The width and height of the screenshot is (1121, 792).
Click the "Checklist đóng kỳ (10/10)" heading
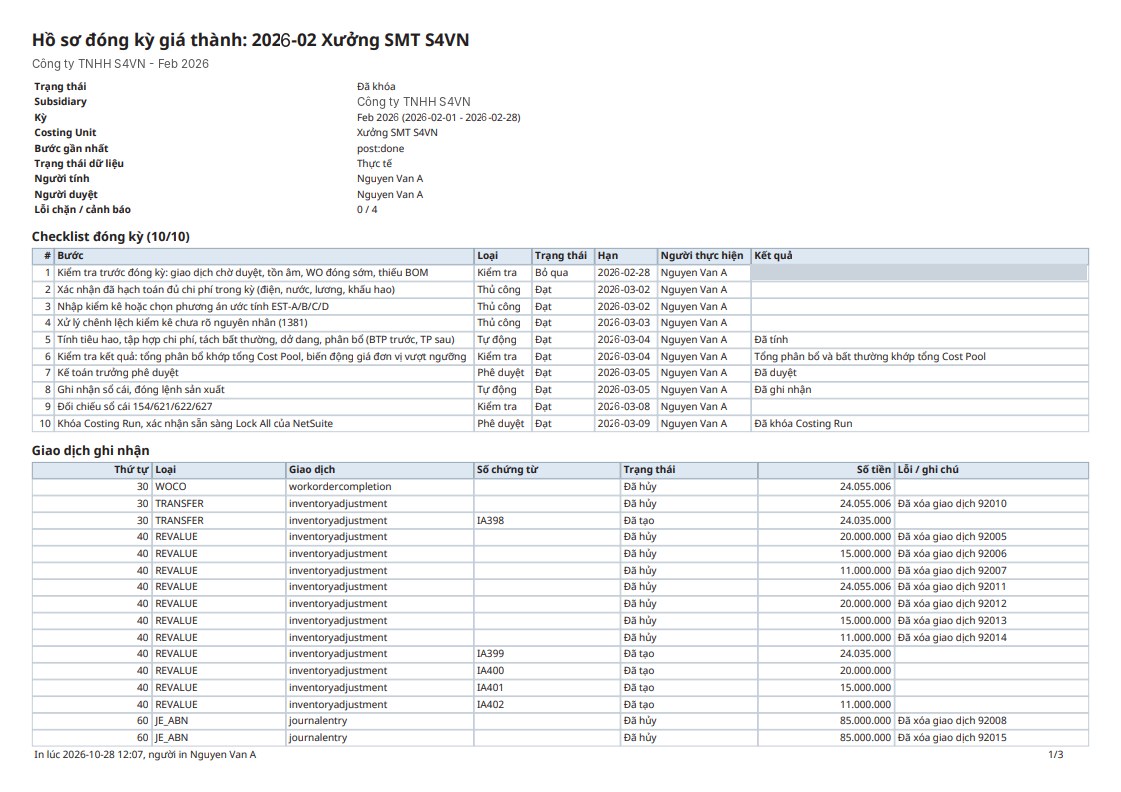(x=111, y=237)
